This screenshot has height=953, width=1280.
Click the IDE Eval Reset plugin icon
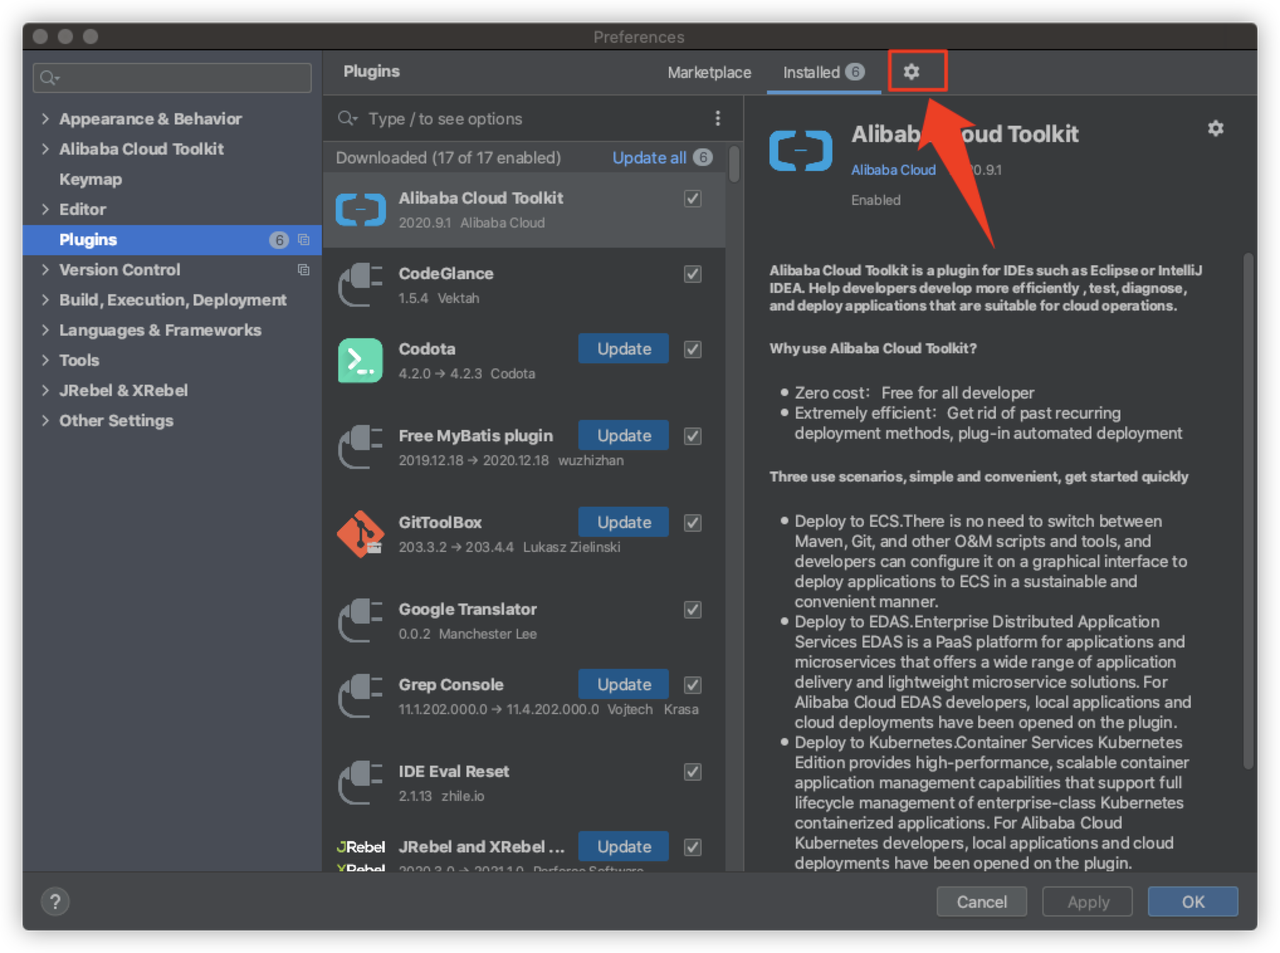pos(361,783)
